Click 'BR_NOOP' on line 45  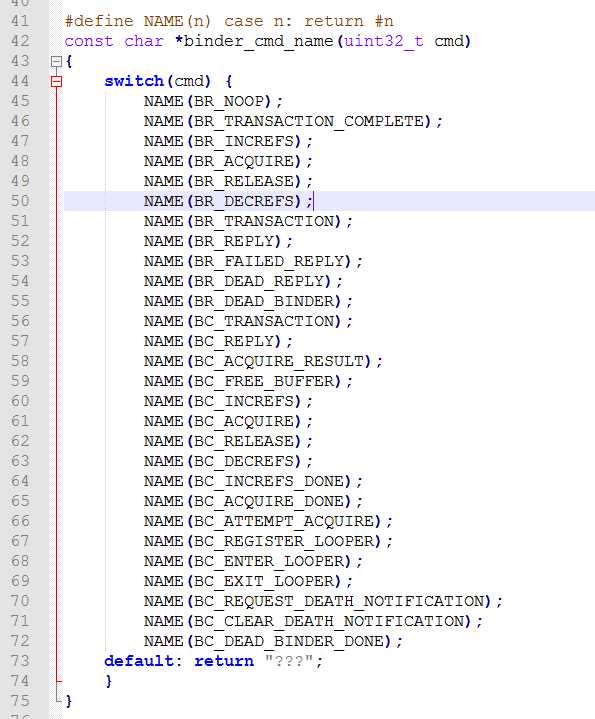click(229, 101)
